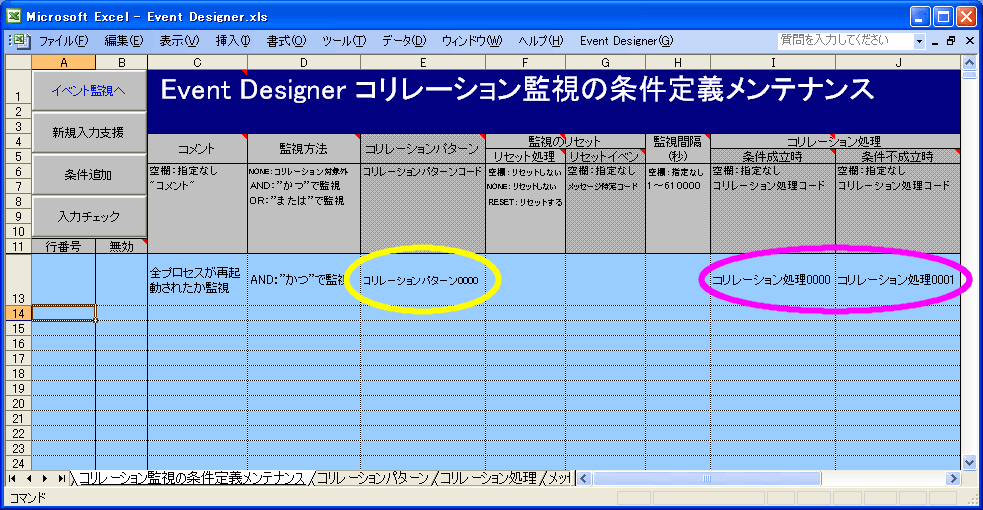Select the AND:"かつ"で監視 cell in row 13

click(x=304, y=280)
